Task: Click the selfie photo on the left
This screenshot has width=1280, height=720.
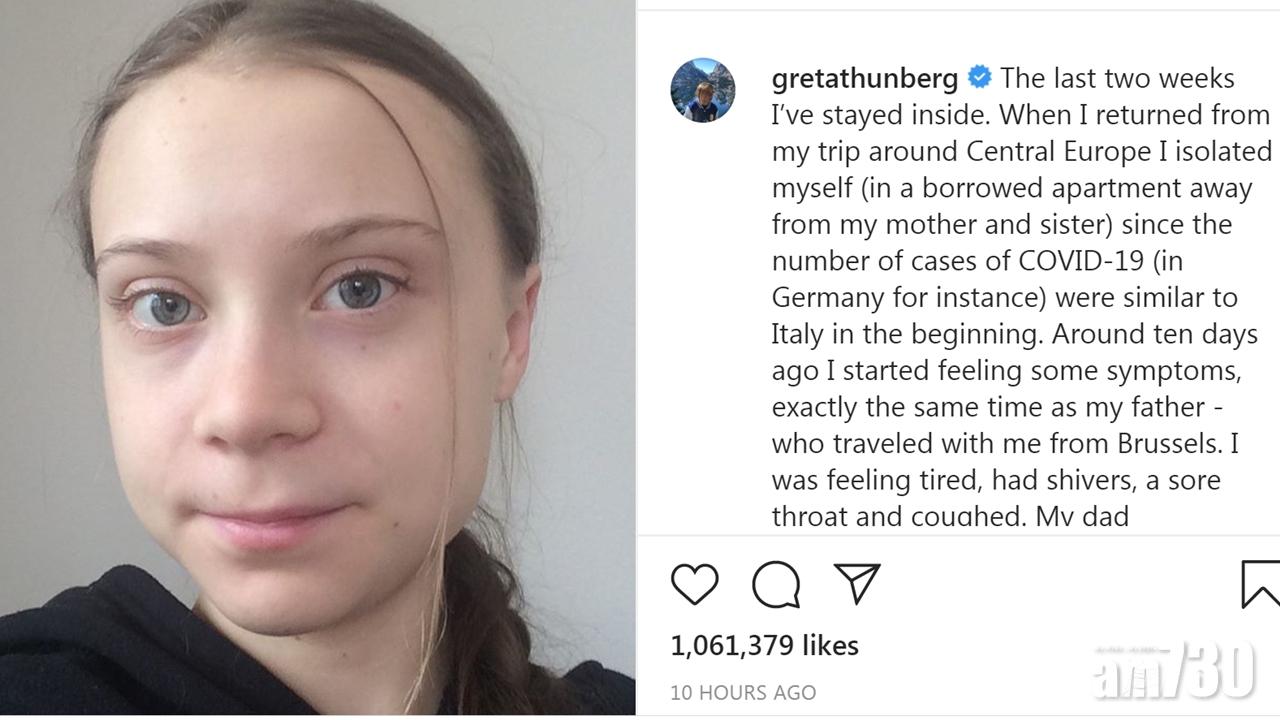Action: 317,358
